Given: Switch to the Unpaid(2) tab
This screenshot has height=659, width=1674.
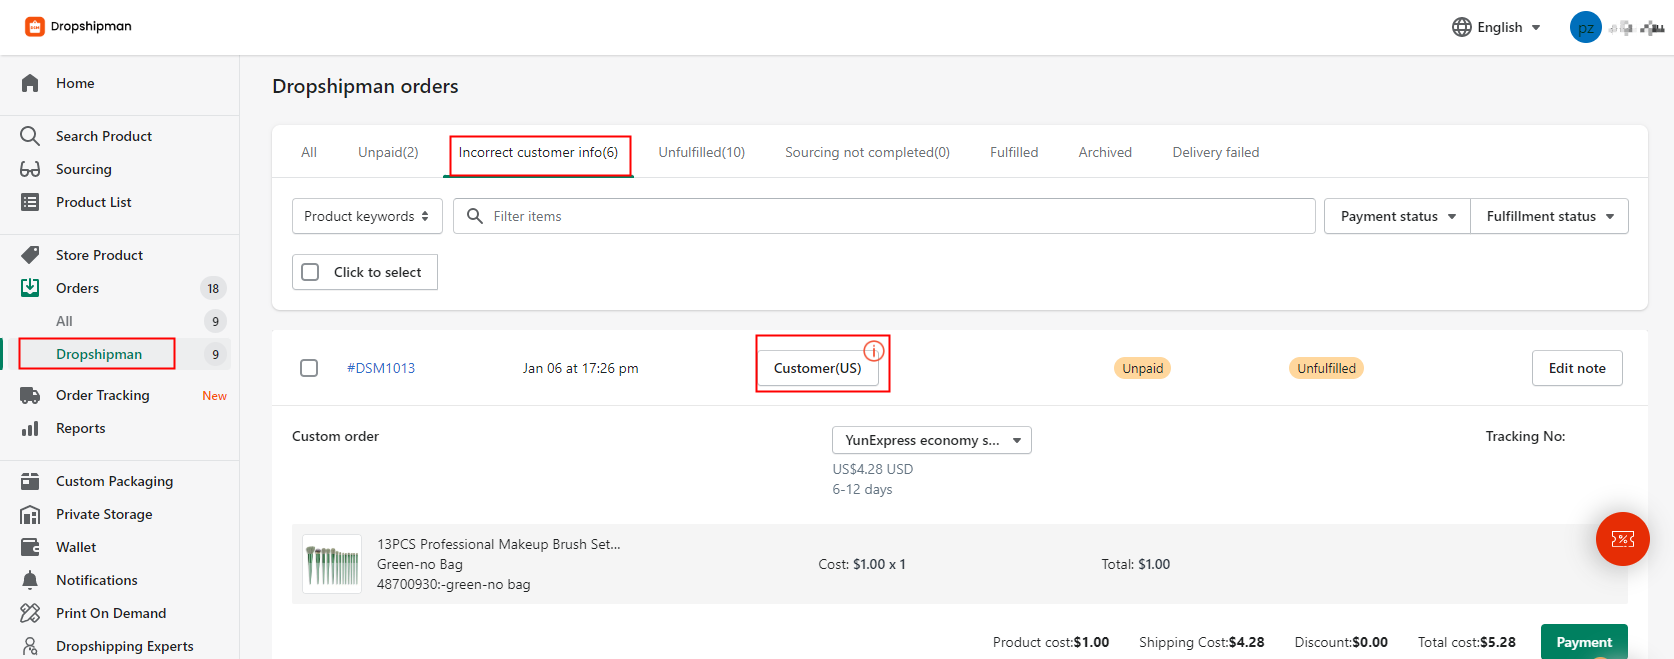Looking at the screenshot, I should click(x=388, y=152).
